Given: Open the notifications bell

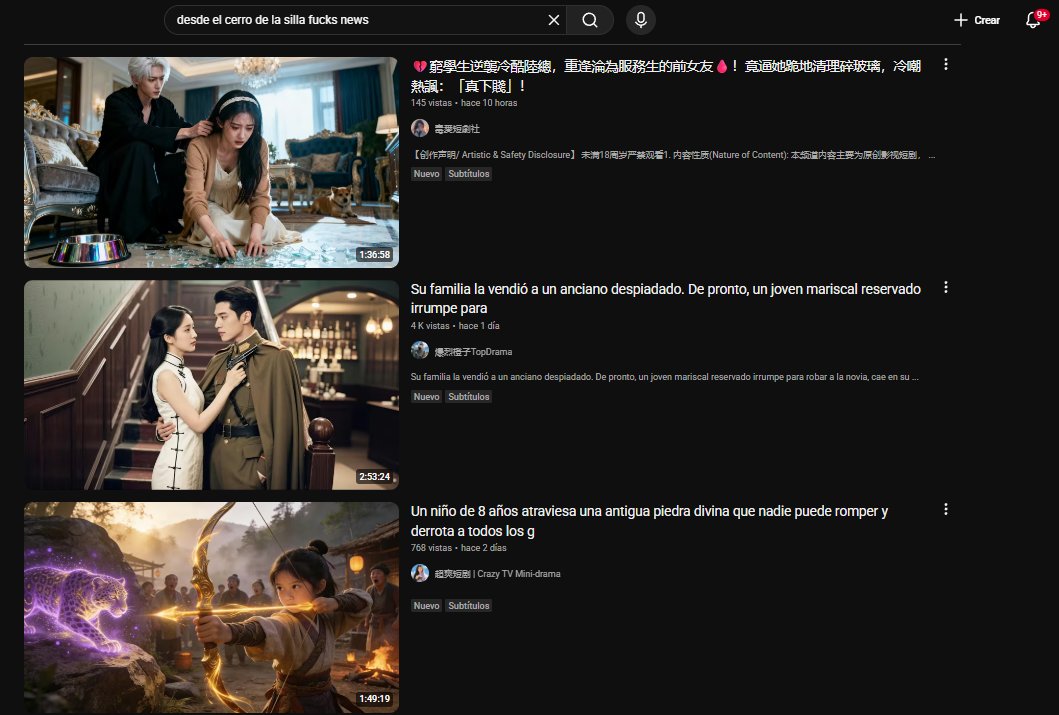Looking at the screenshot, I should pyautogui.click(x=1034, y=20).
